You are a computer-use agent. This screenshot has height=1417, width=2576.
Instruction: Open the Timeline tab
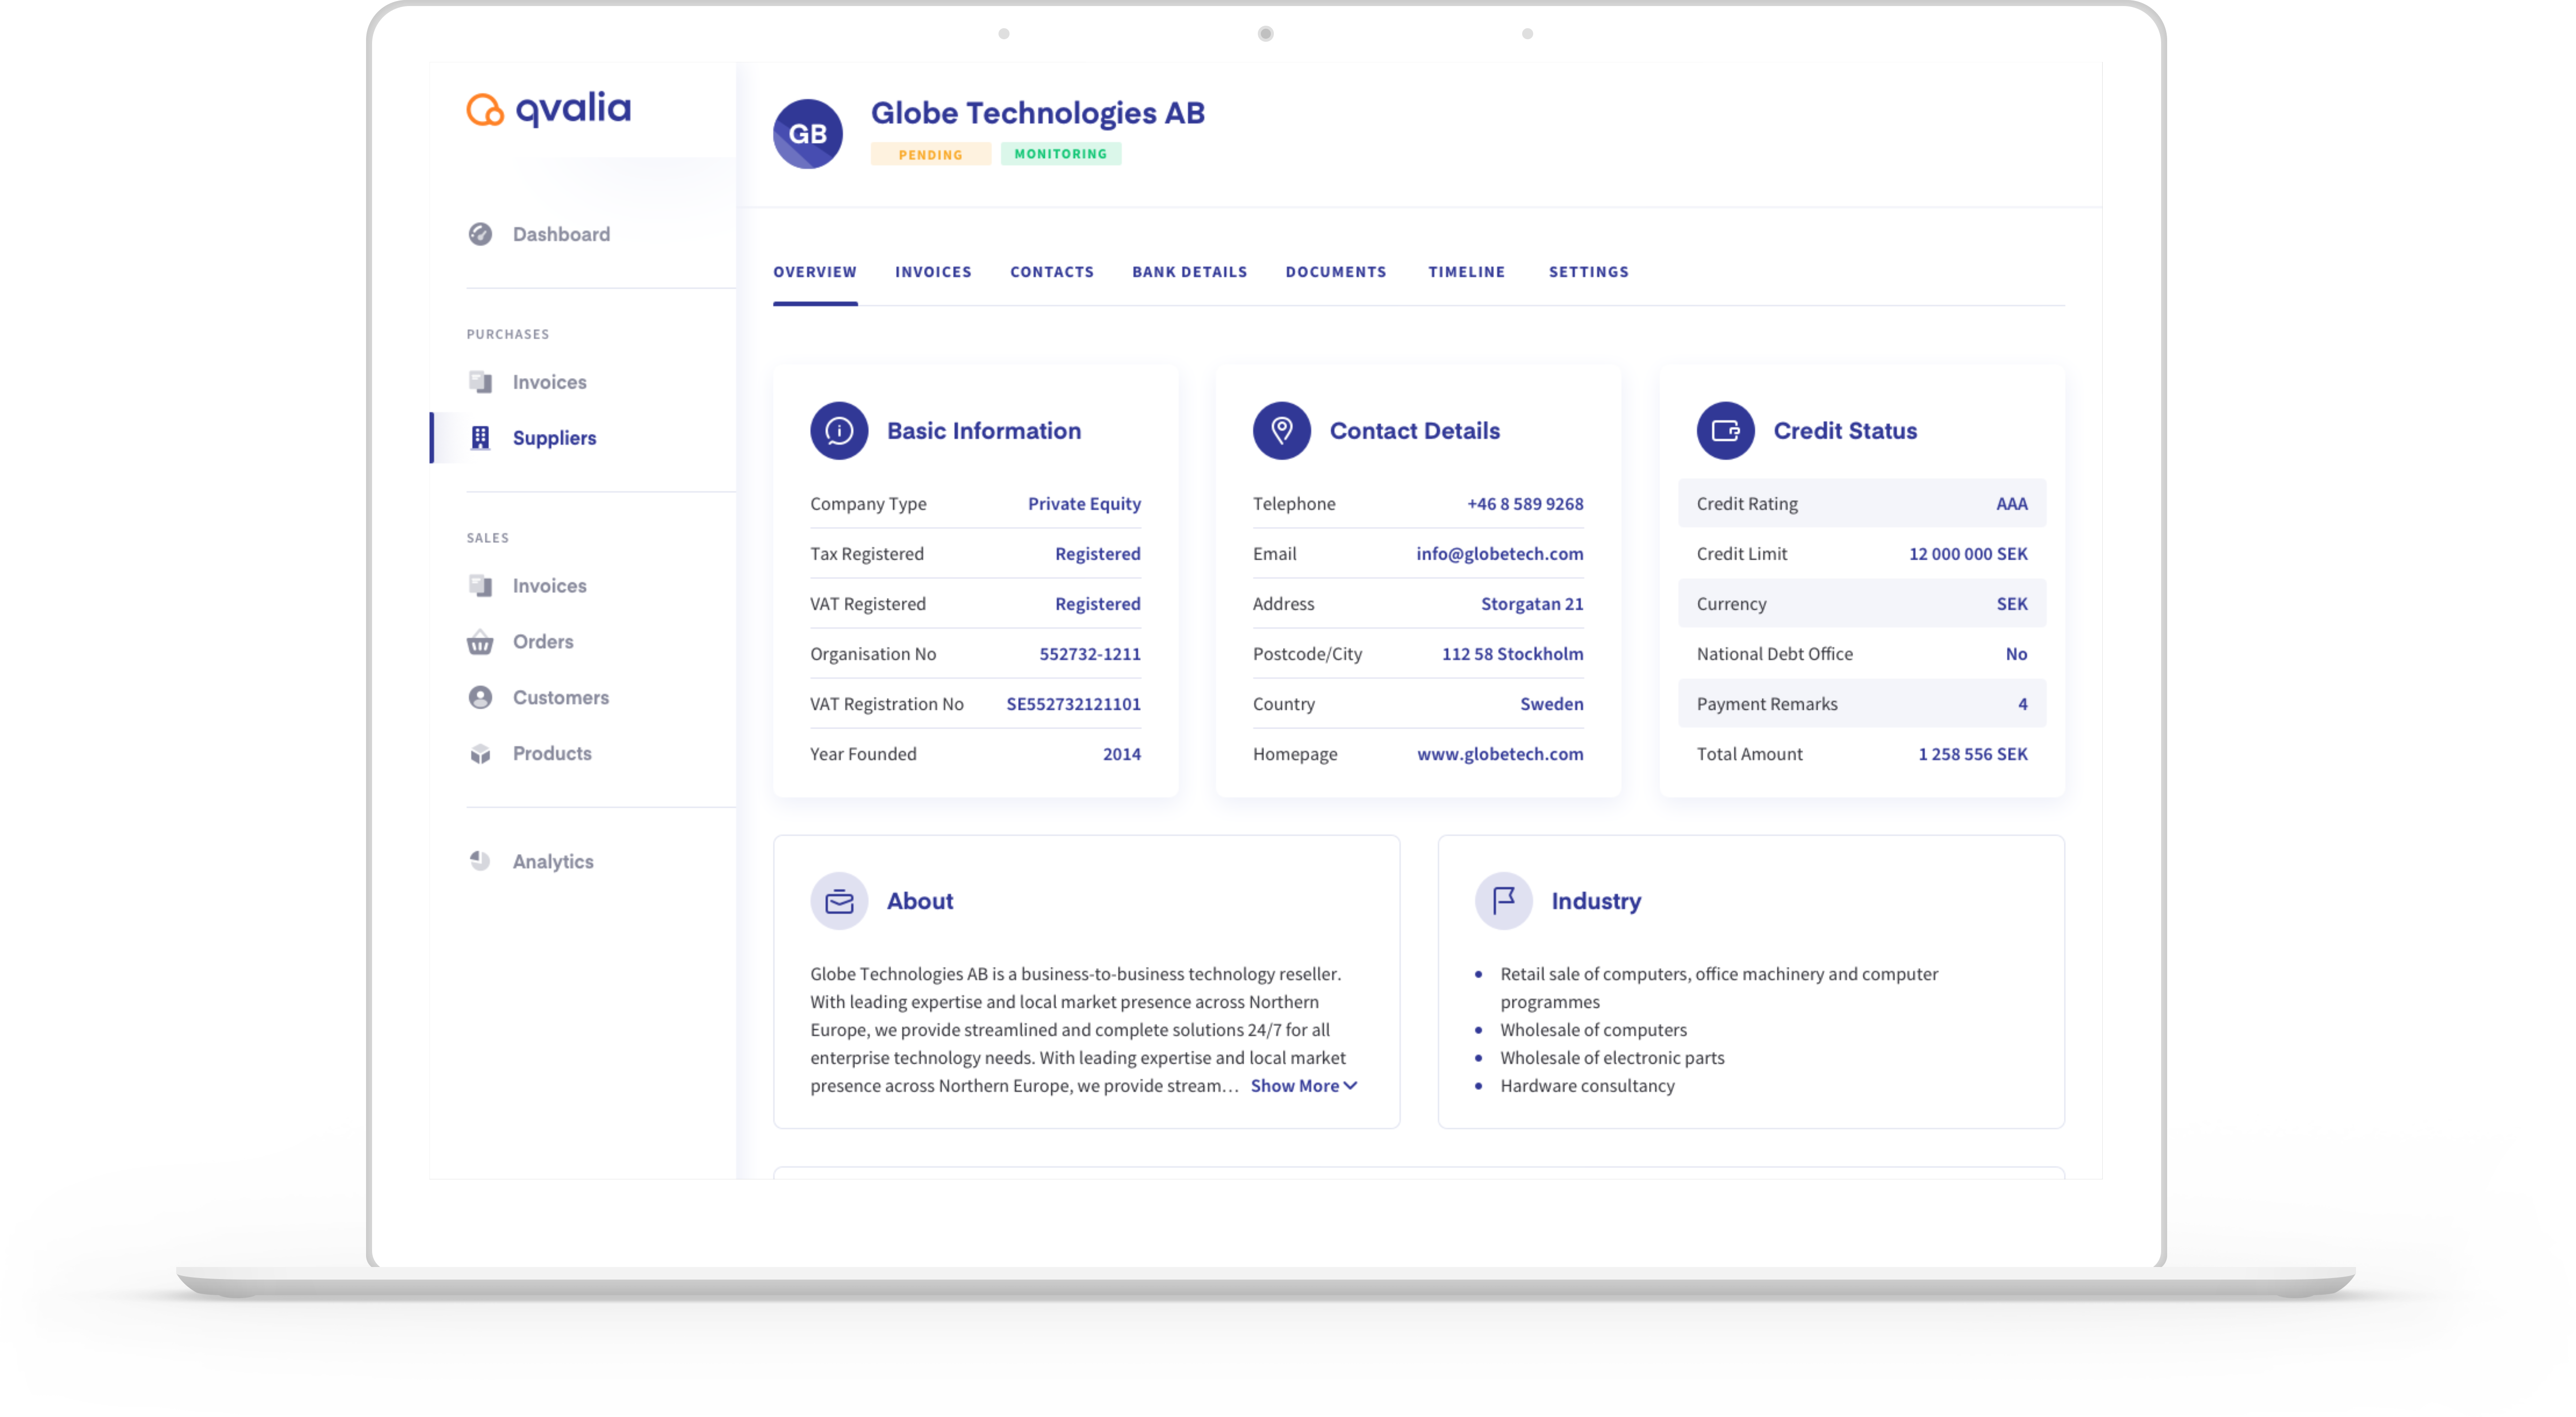point(1466,272)
